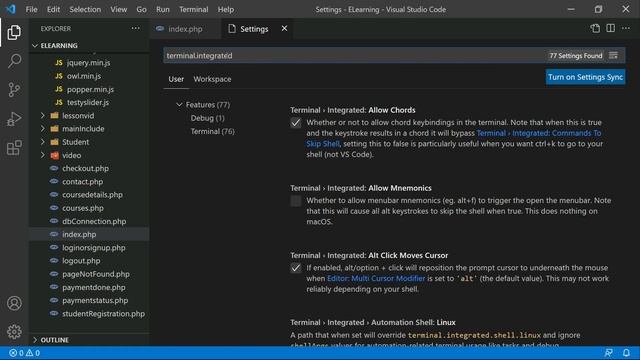Switch to index.php editor tab
Screen dimensions: 640x360
[x=185, y=29]
